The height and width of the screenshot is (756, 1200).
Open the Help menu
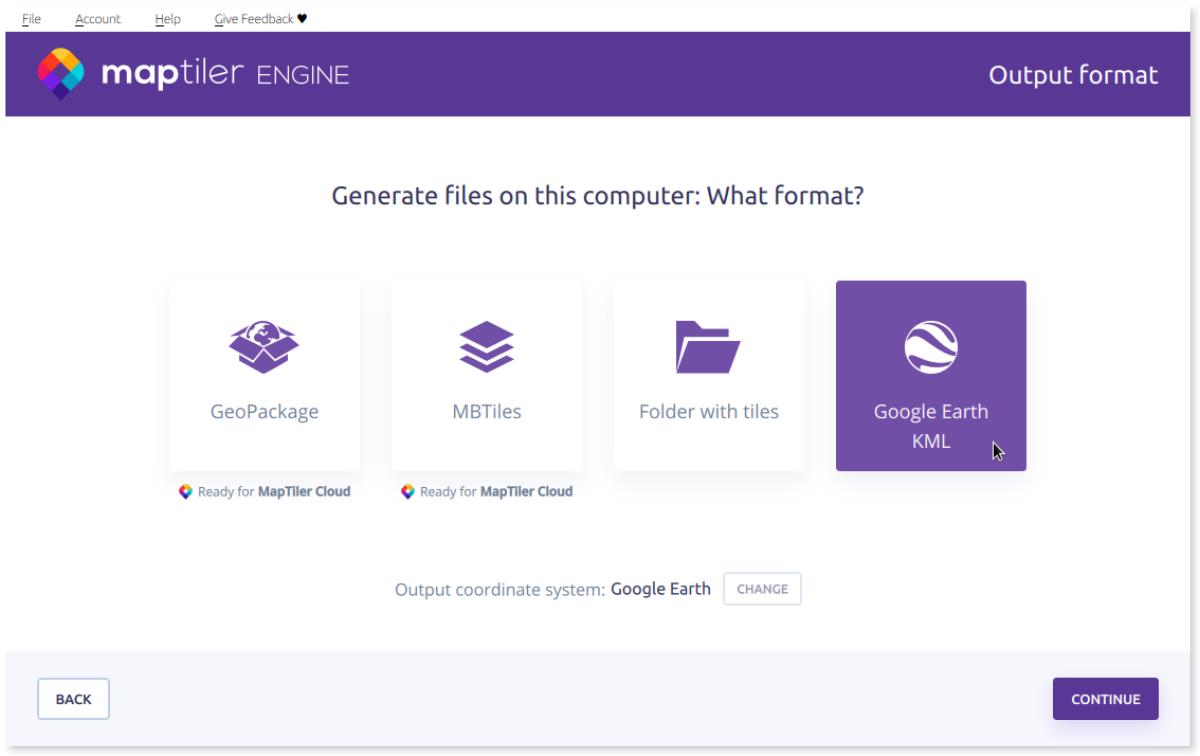(168, 18)
